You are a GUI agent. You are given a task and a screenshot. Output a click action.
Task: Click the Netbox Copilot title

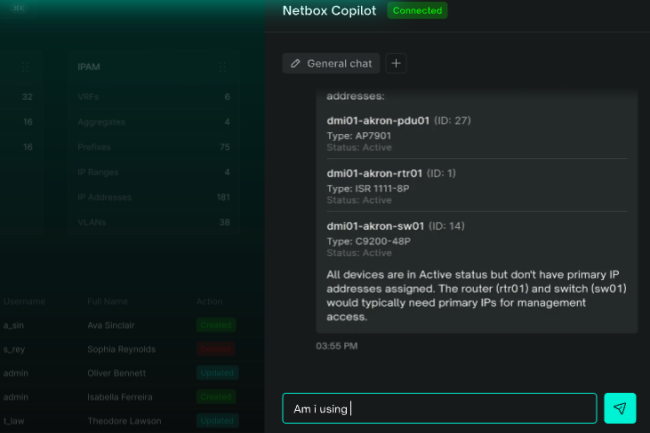(x=329, y=11)
